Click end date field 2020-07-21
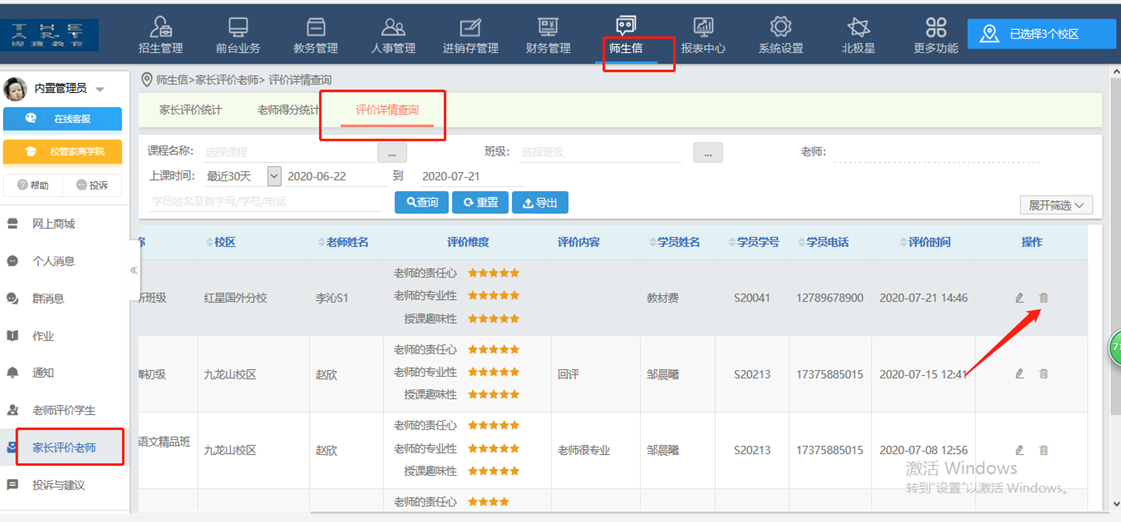The height and width of the screenshot is (522, 1121). pos(472,176)
